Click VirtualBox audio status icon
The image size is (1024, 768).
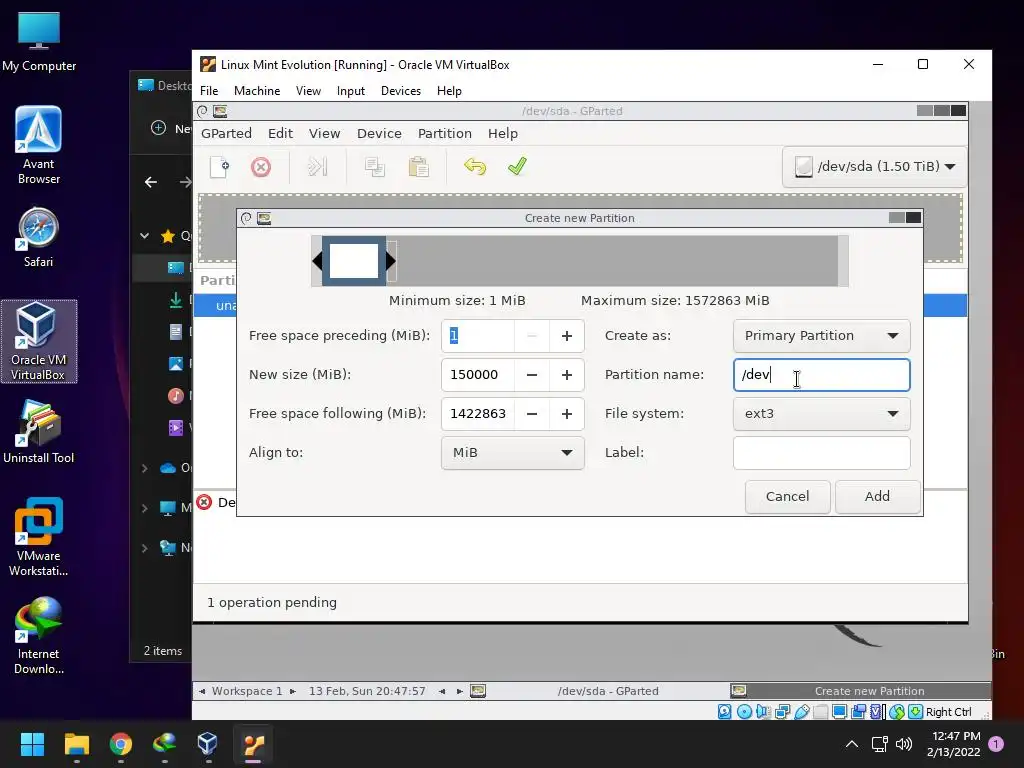[763, 712]
